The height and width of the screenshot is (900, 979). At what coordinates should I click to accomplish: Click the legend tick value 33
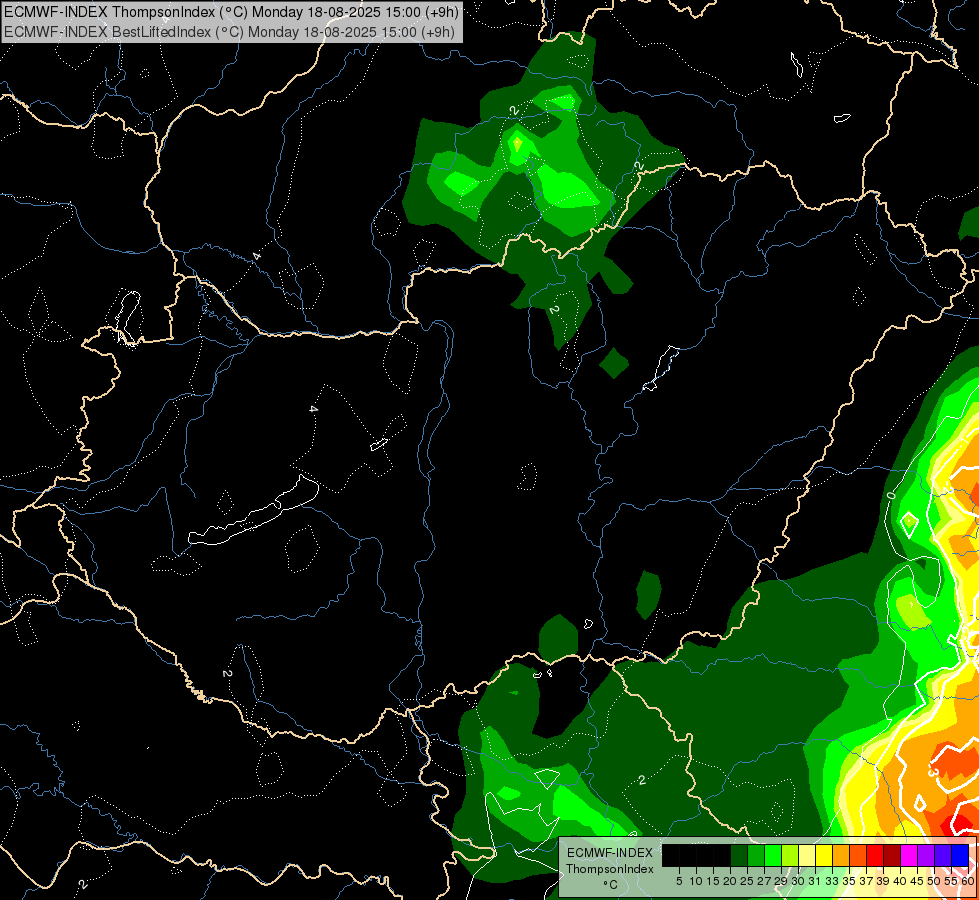(832, 881)
